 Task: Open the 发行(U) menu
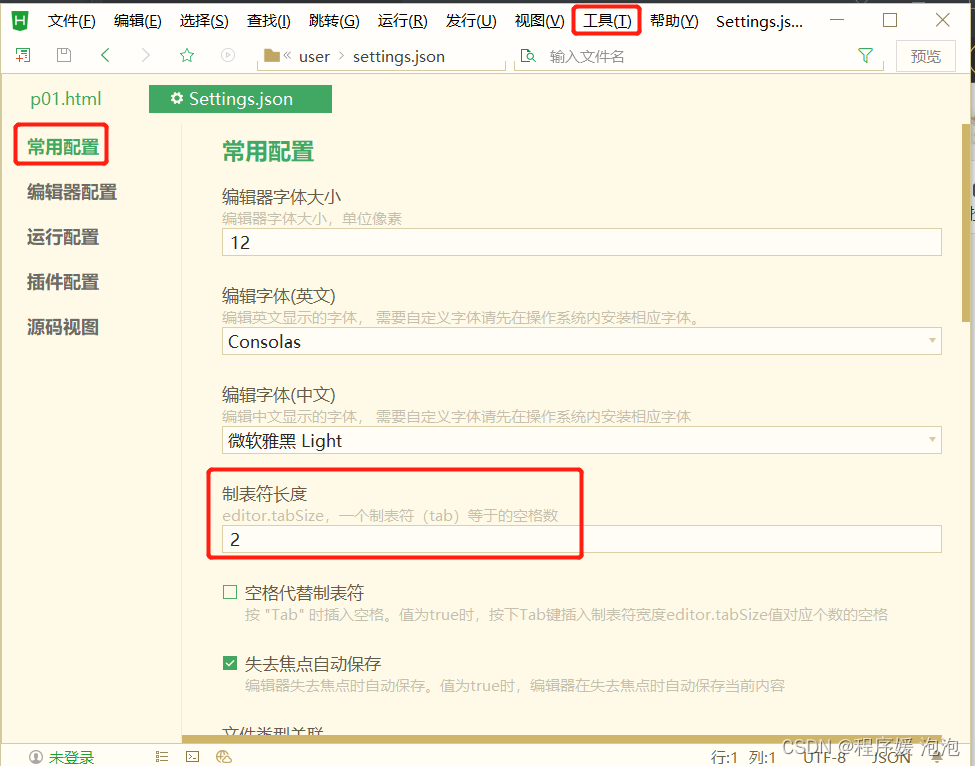point(471,21)
